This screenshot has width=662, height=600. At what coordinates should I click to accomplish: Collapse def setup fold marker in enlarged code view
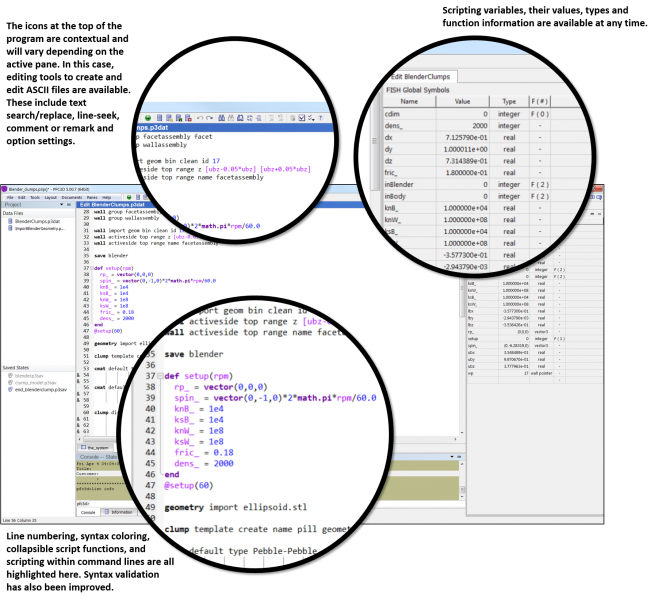tap(160, 376)
